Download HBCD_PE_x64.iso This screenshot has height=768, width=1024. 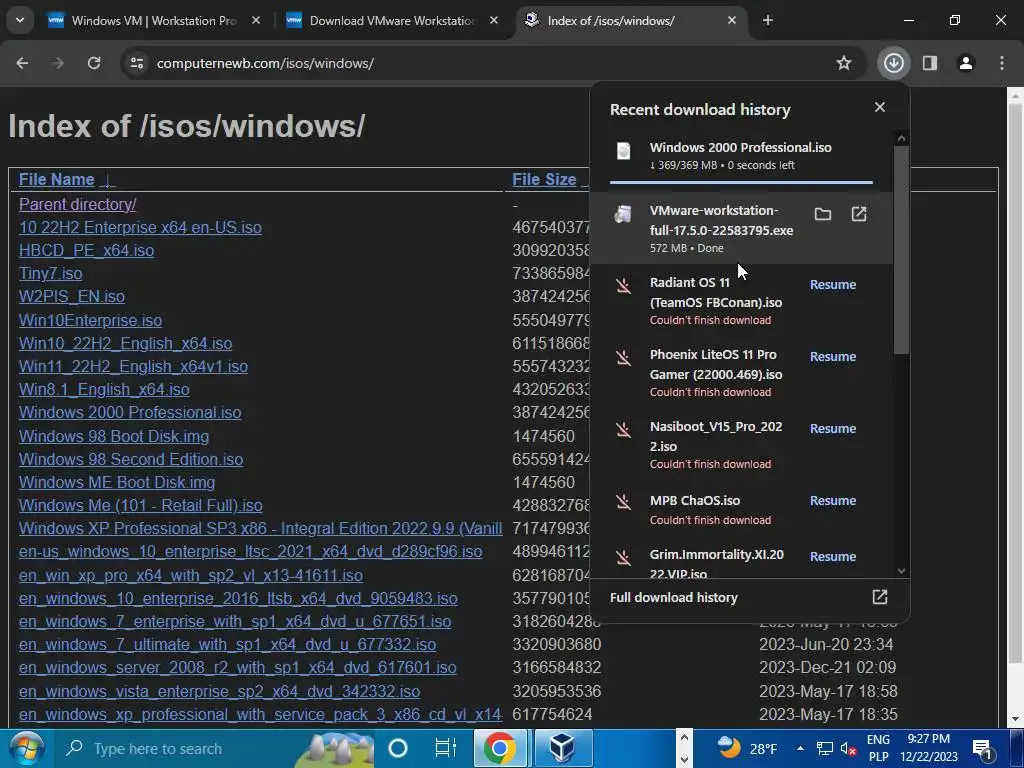86,251
